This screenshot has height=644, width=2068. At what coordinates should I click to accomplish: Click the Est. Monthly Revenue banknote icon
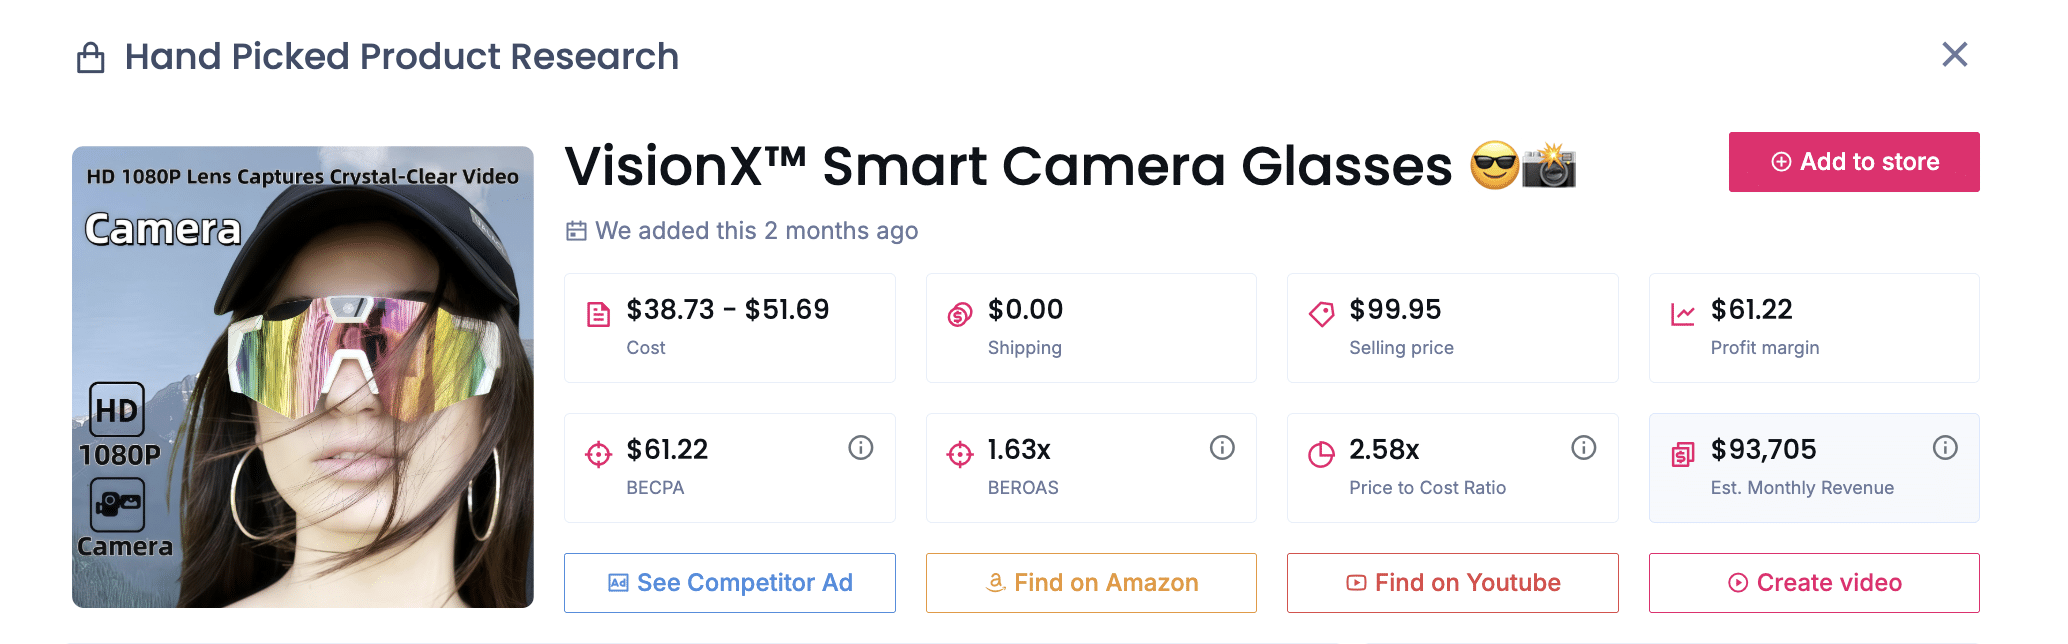pyautogui.click(x=1684, y=451)
